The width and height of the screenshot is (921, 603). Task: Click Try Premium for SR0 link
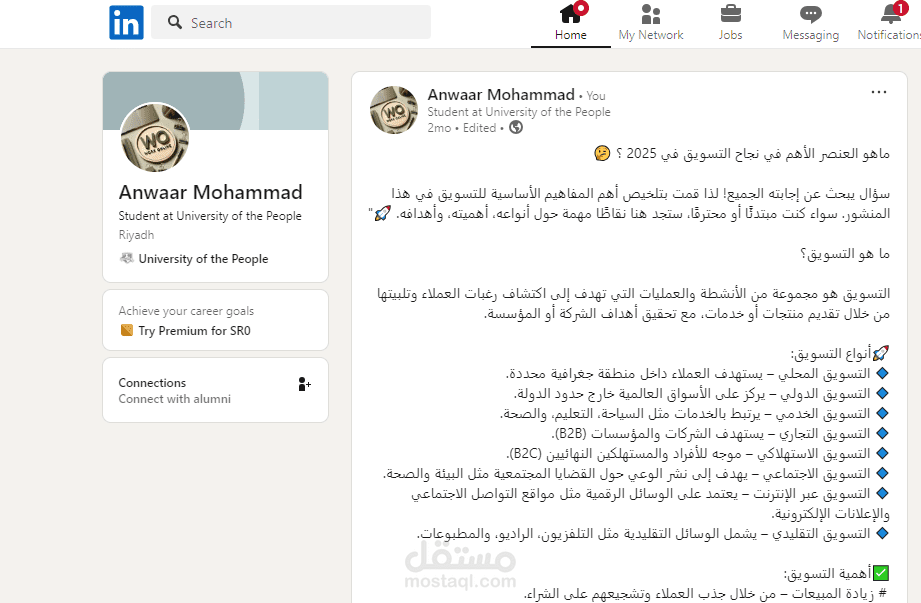194,331
